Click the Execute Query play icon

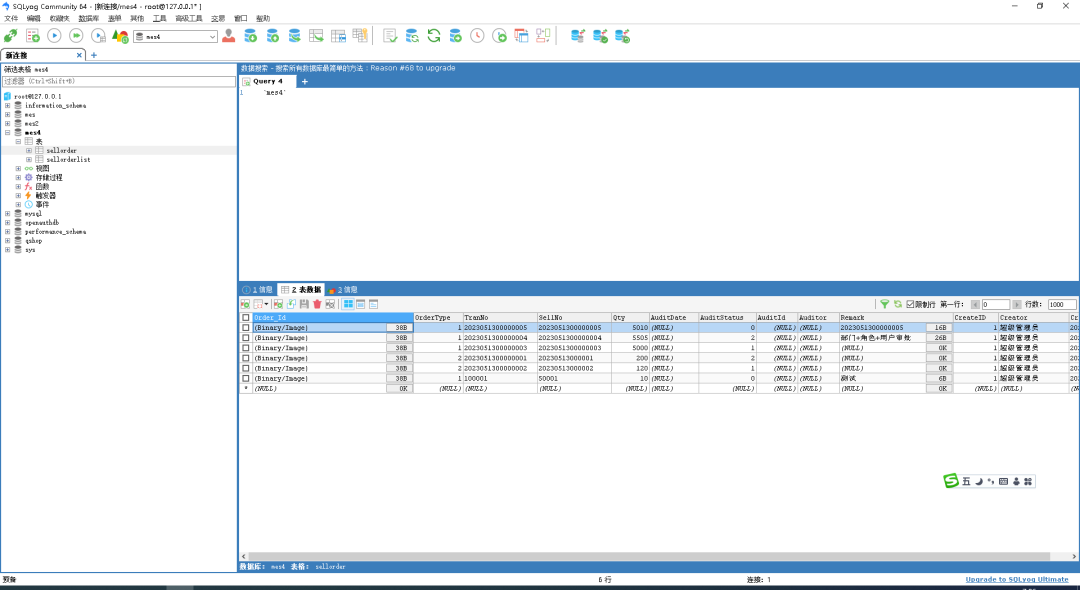click(54, 36)
